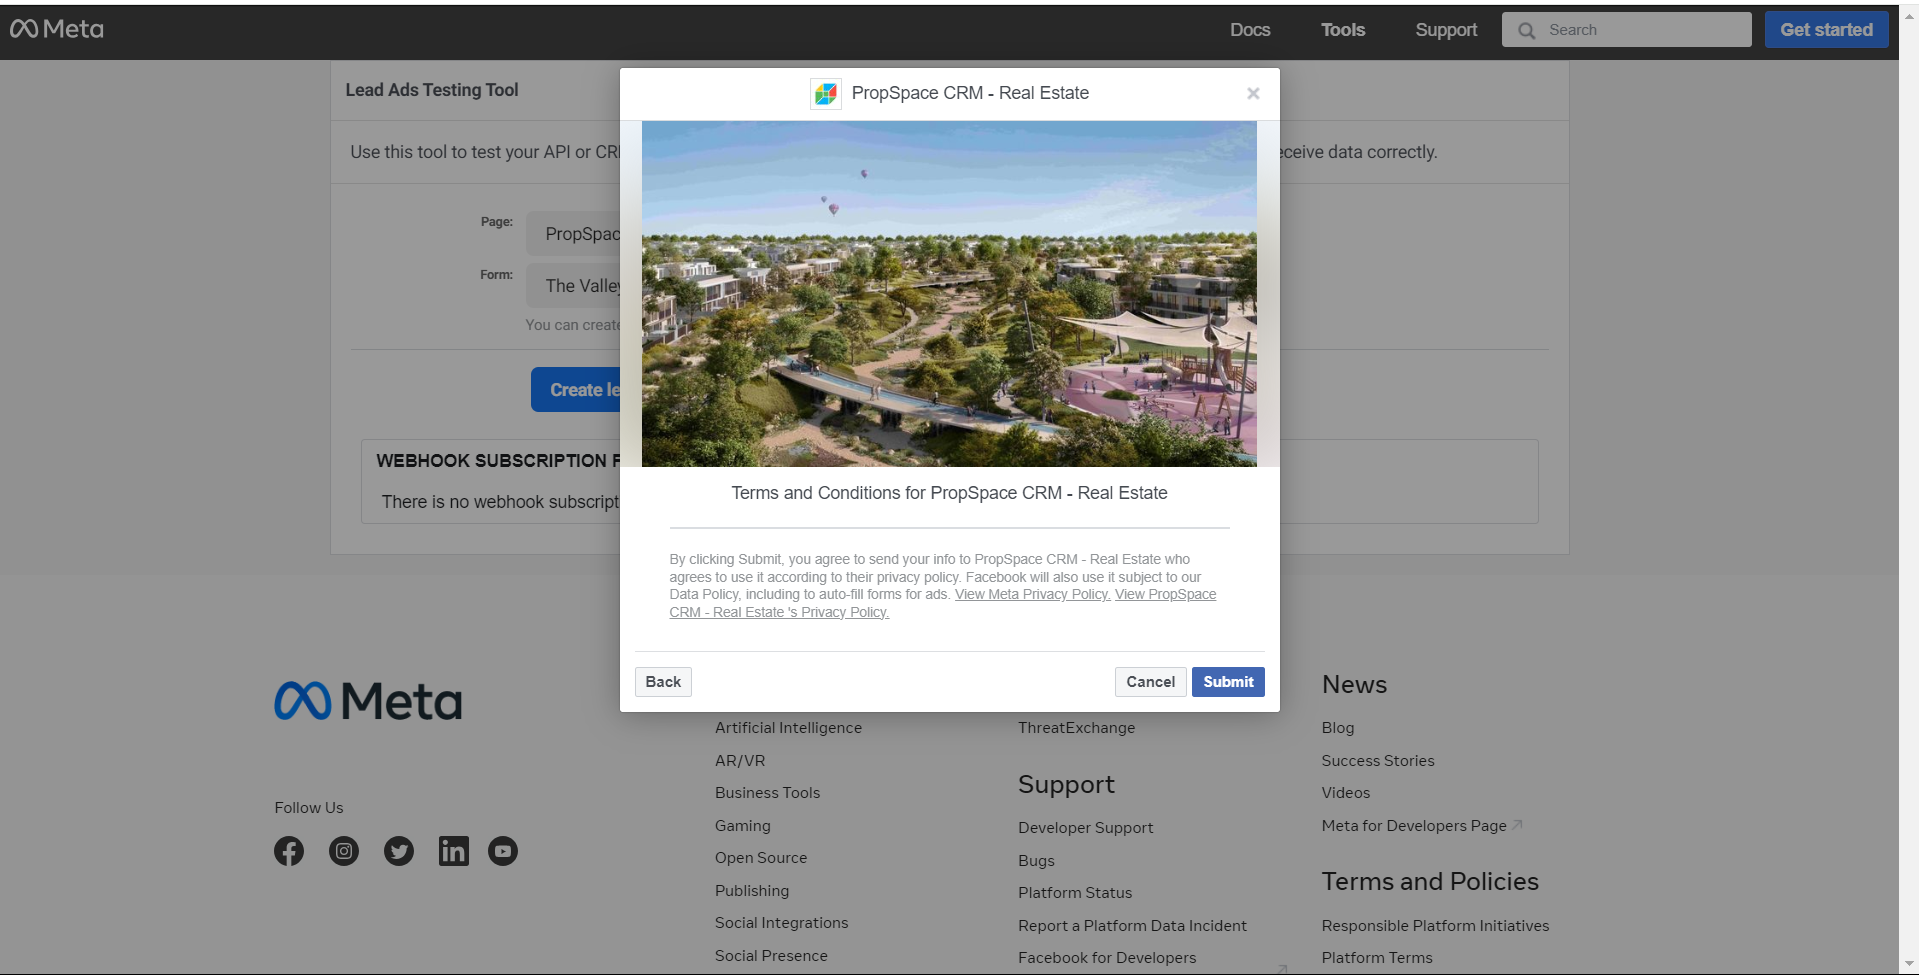Open Developer Support link

[x=1085, y=828]
